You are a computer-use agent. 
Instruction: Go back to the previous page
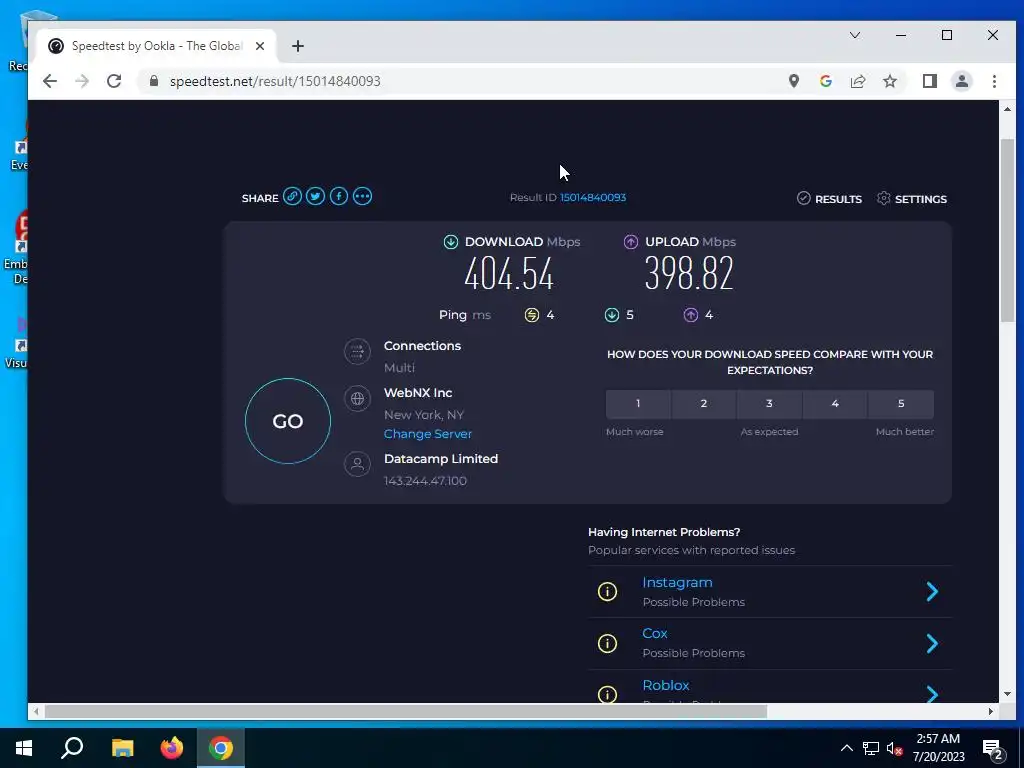click(50, 81)
